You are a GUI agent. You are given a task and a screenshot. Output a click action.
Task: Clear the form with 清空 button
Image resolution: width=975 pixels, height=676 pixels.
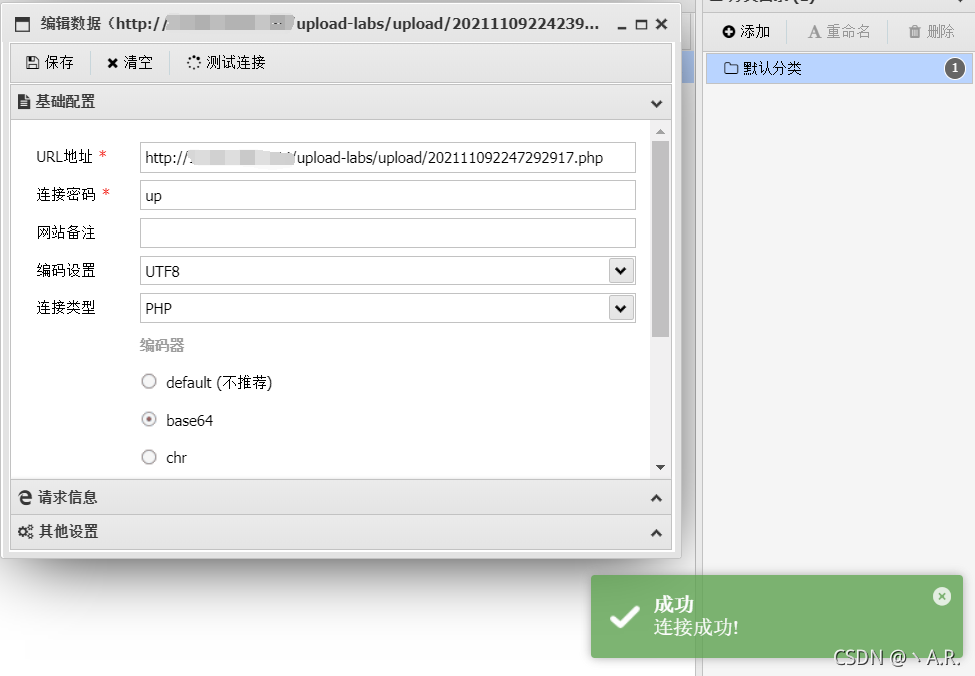click(x=129, y=63)
